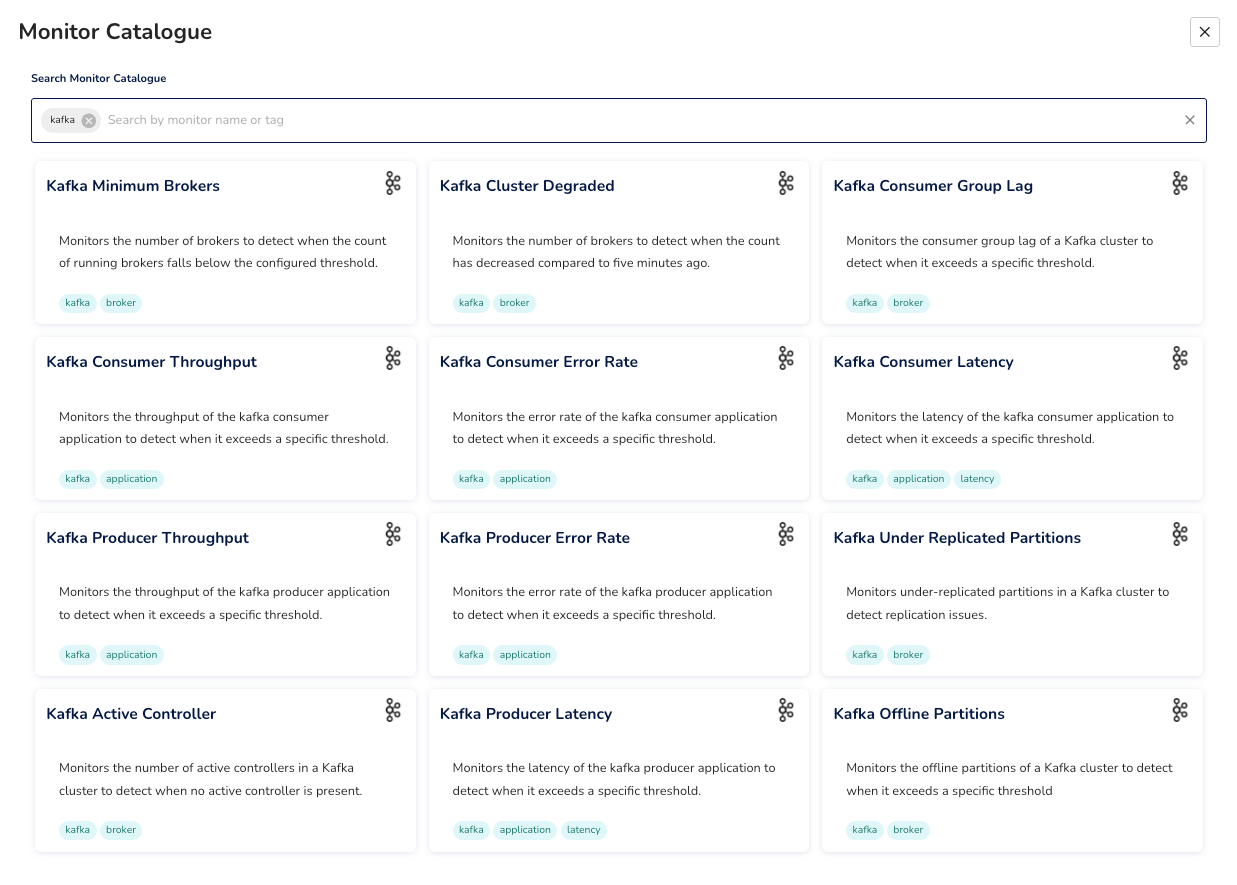Click the Kafka icon on Kafka Producer Throughput card

pos(393,535)
